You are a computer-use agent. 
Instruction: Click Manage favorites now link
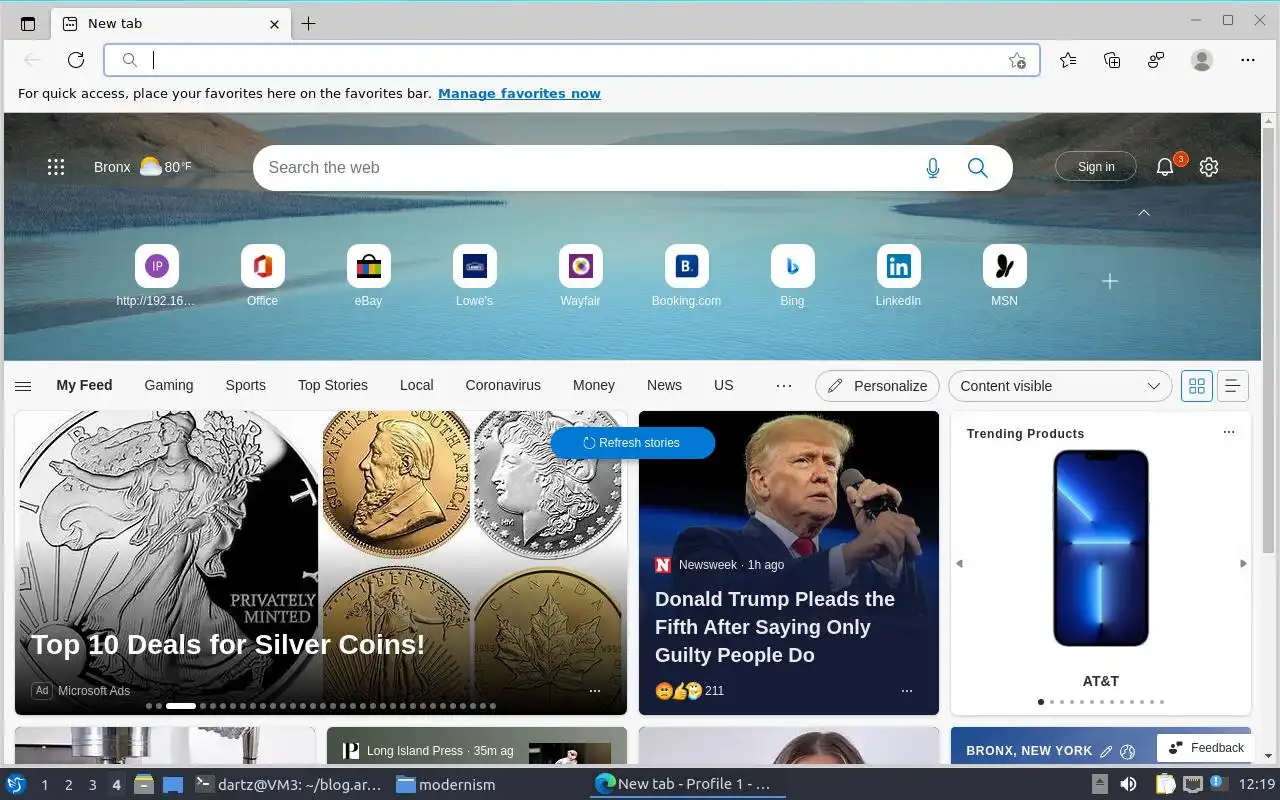(x=519, y=93)
